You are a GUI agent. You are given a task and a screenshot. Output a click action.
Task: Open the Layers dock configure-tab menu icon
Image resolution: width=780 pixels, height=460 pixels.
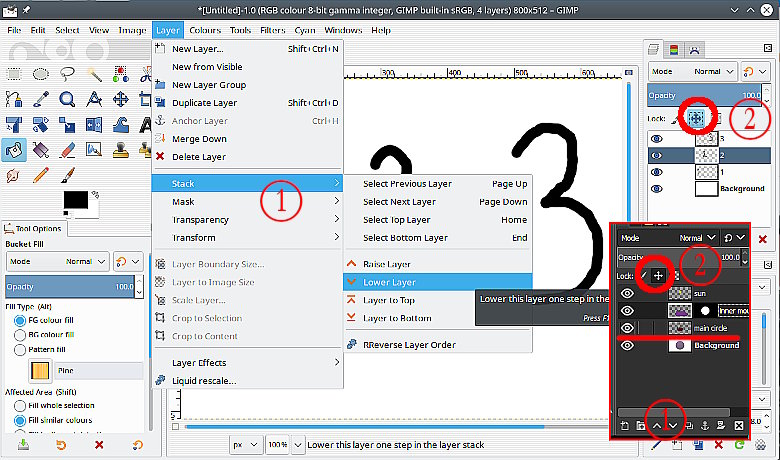pos(768,48)
